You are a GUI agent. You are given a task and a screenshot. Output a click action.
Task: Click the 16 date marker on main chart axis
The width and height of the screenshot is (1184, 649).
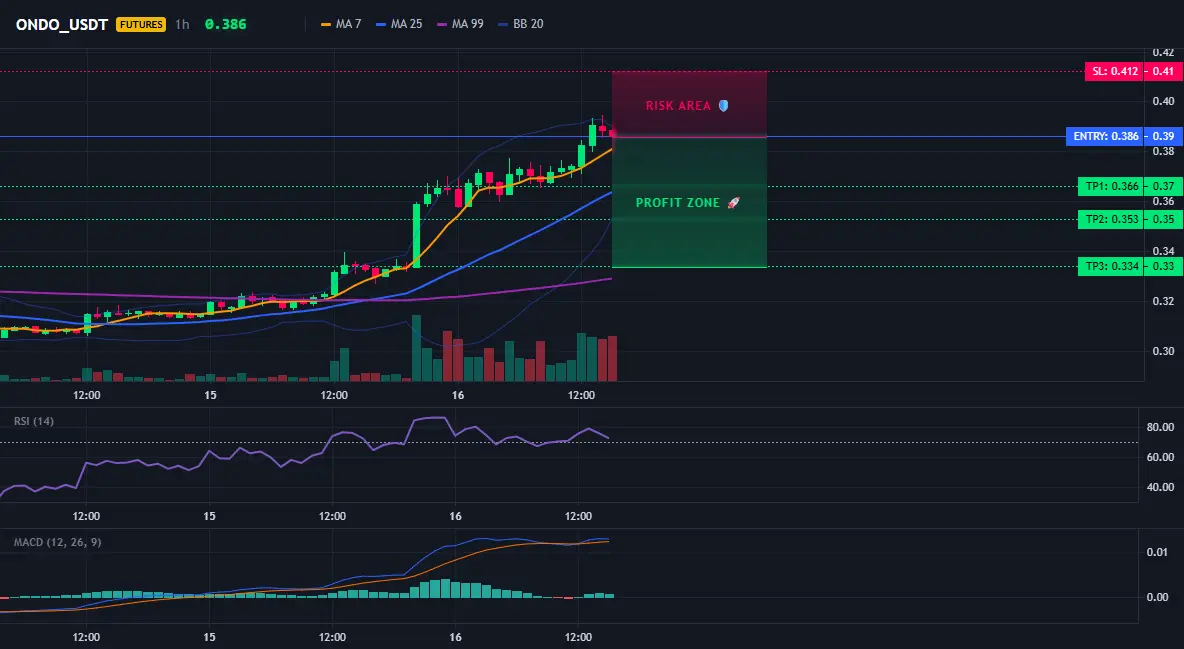(458, 395)
